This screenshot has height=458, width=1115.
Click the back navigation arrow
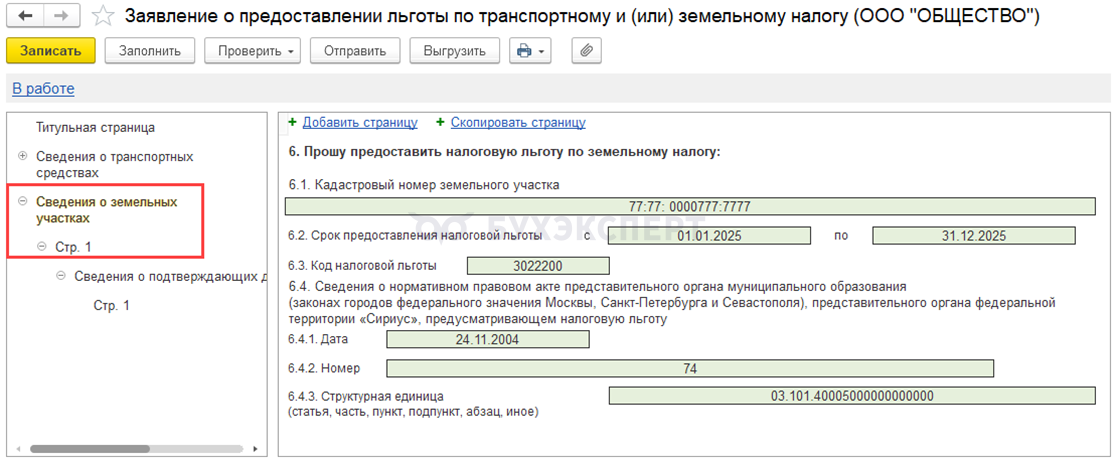click(x=25, y=17)
